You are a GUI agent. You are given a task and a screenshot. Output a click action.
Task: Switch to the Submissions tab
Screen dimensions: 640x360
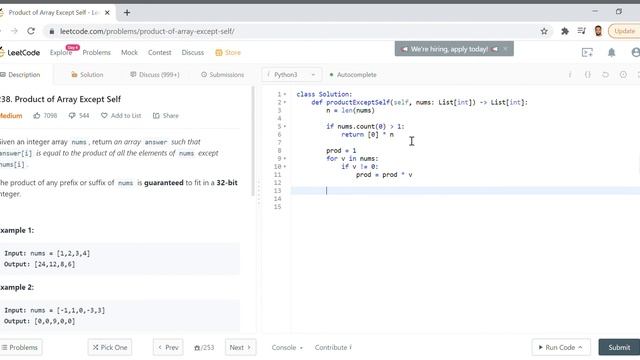(x=222, y=75)
